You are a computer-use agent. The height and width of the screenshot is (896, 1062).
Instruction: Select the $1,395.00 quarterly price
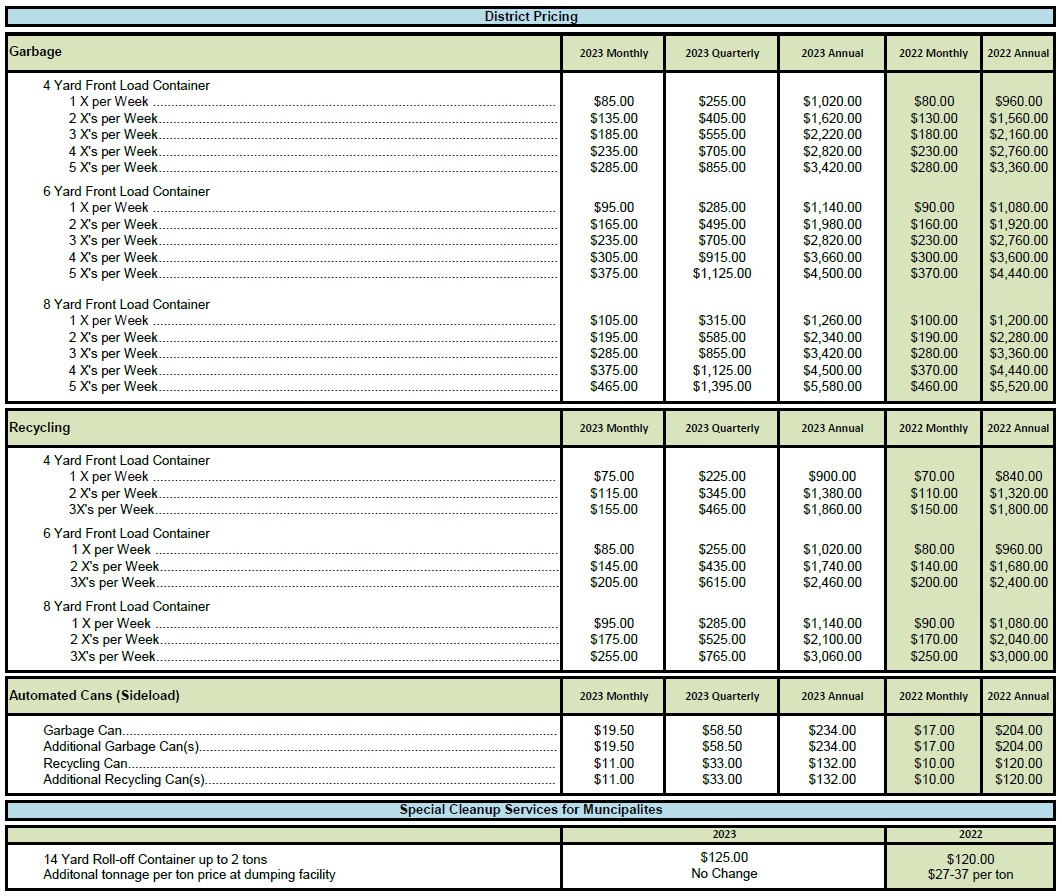point(722,387)
